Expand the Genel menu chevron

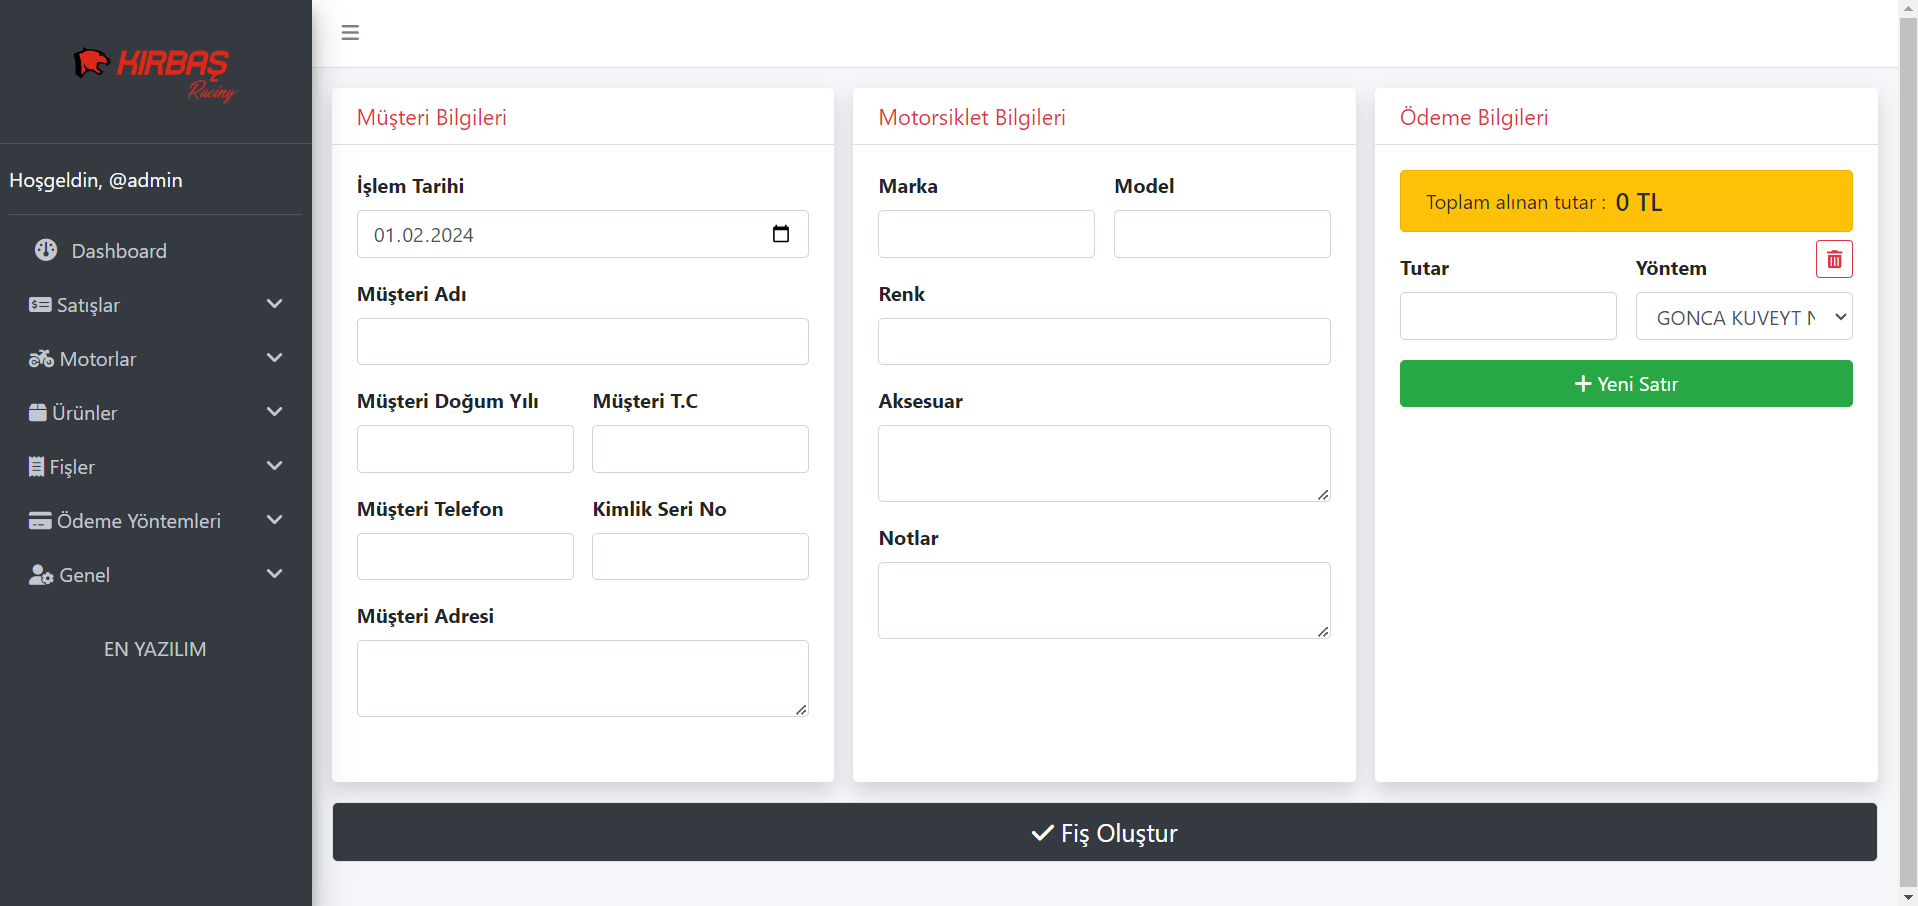tap(275, 574)
